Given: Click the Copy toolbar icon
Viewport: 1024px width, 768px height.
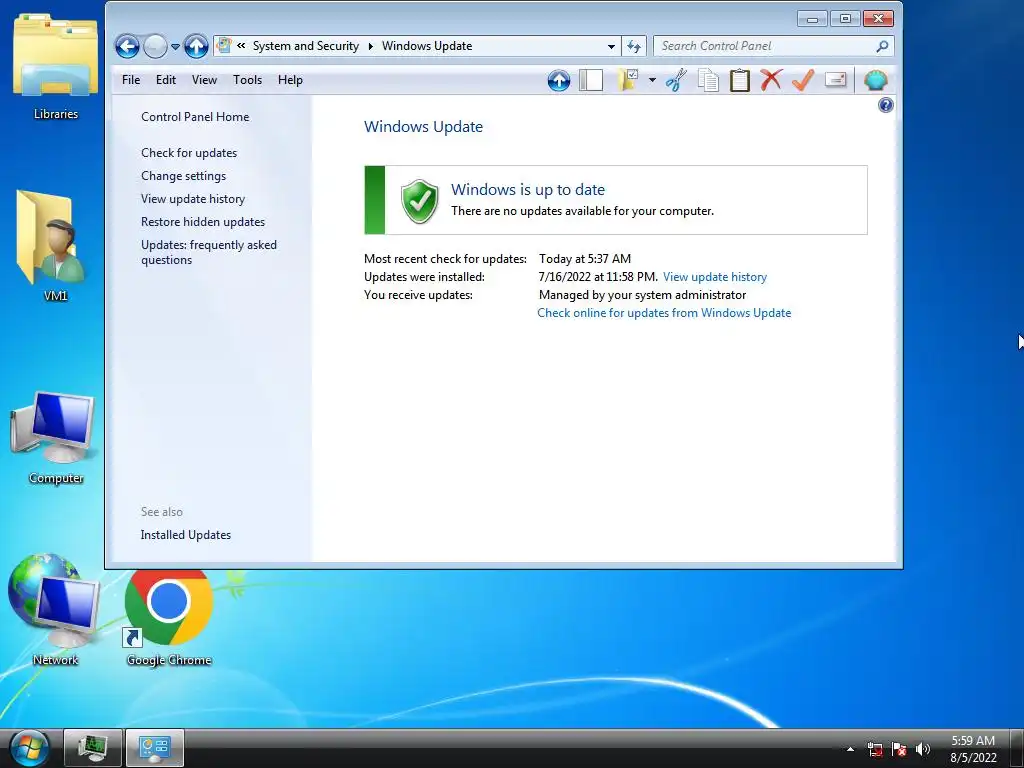Looking at the screenshot, I should tap(708, 80).
